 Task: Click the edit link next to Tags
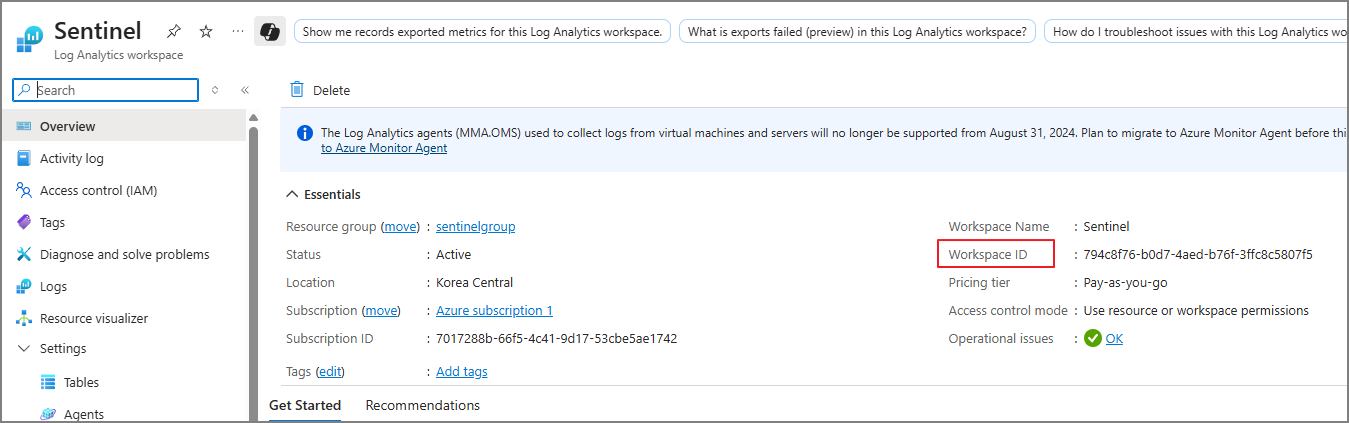[x=330, y=371]
